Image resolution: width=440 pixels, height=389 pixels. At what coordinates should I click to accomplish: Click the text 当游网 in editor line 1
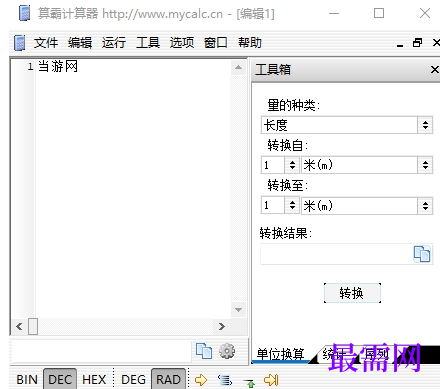coord(58,66)
